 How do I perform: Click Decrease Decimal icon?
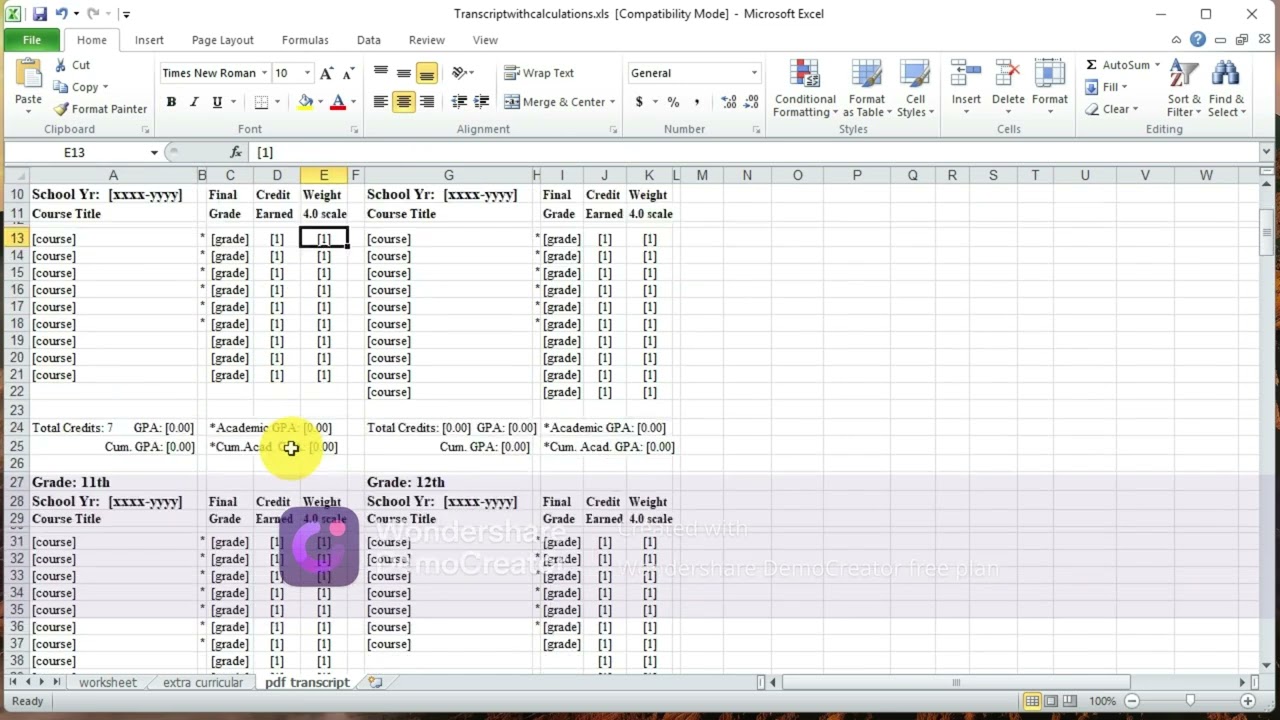(x=751, y=102)
